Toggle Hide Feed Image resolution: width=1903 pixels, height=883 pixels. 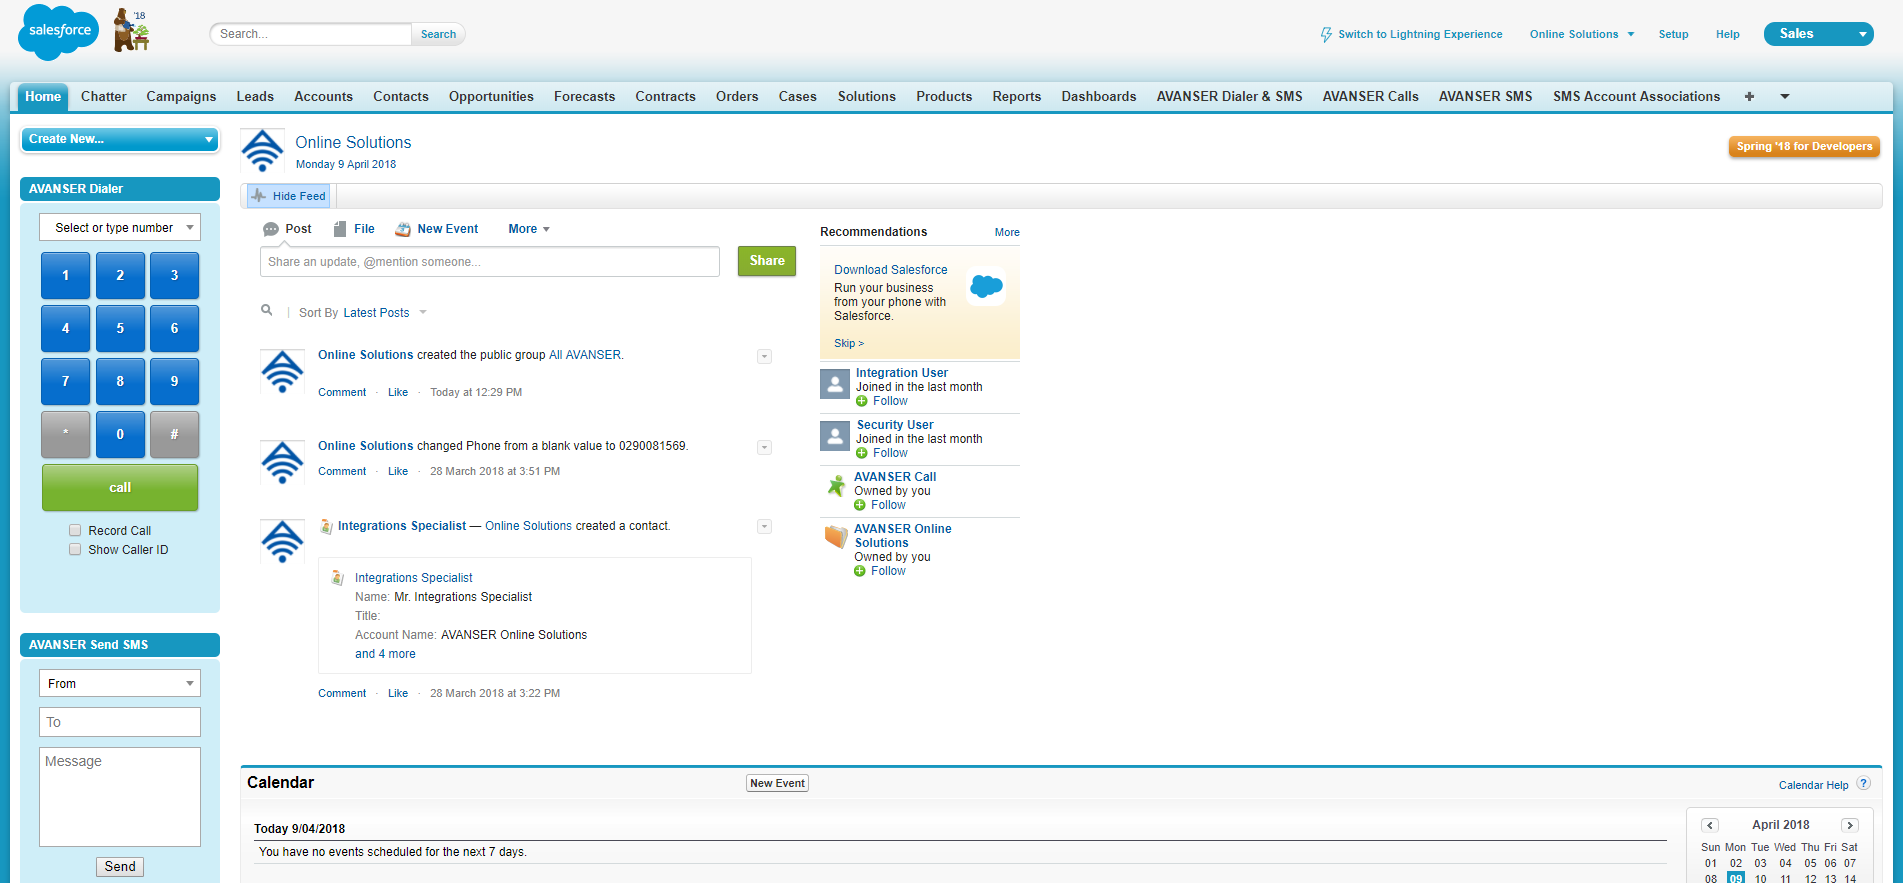click(x=289, y=196)
